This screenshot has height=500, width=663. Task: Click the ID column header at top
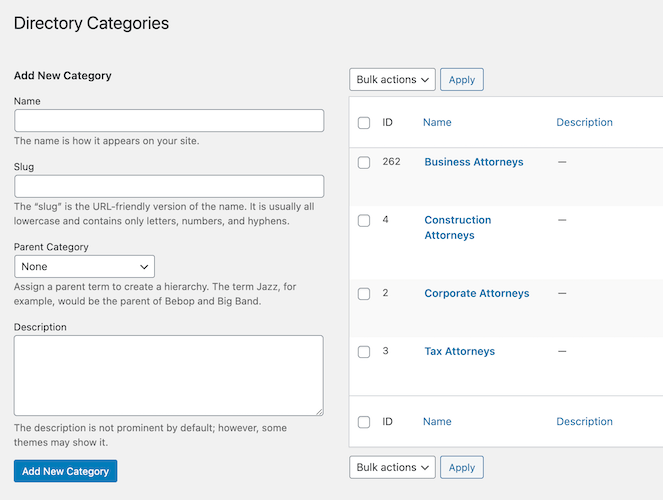(387, 122)
